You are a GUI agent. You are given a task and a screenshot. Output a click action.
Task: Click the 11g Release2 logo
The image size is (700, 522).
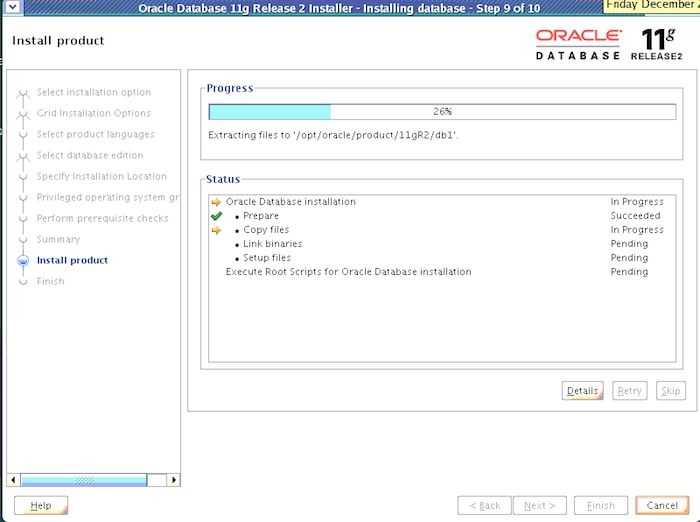(x=657, y=45)
